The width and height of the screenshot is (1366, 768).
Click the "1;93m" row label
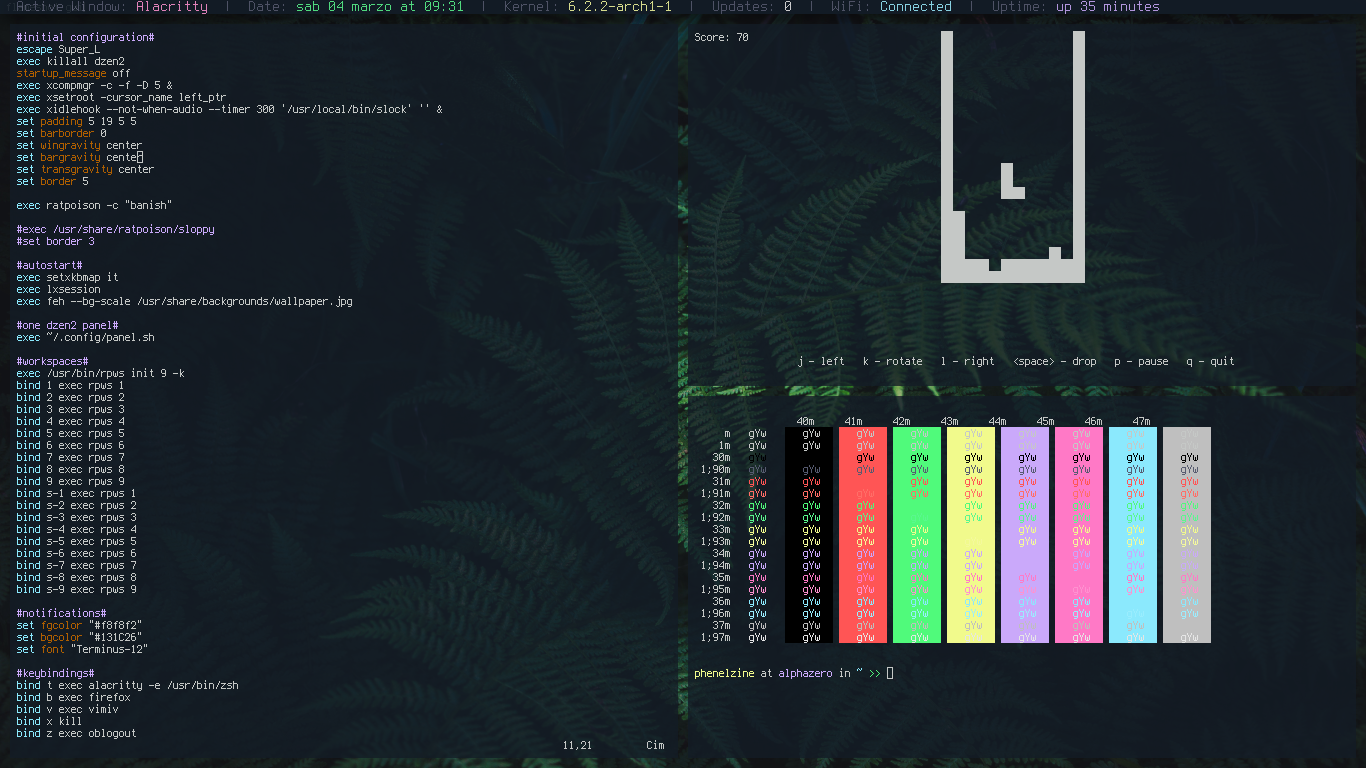point(715,541)
